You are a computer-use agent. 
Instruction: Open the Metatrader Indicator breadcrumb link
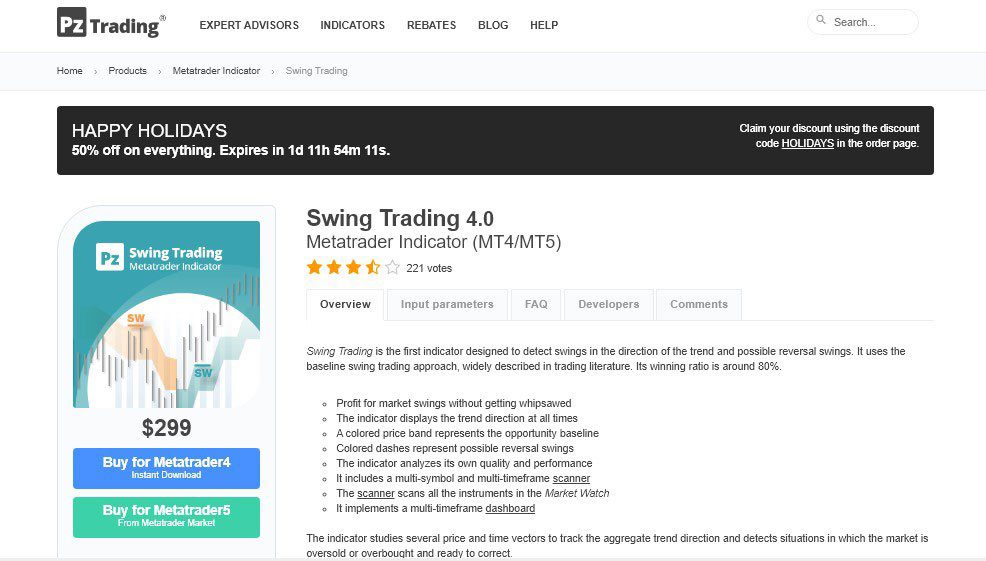pos(216,70)
